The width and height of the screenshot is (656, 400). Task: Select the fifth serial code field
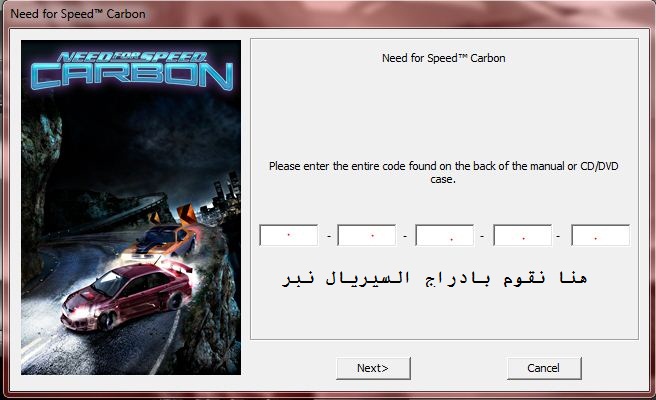click(x=600, y=235)
